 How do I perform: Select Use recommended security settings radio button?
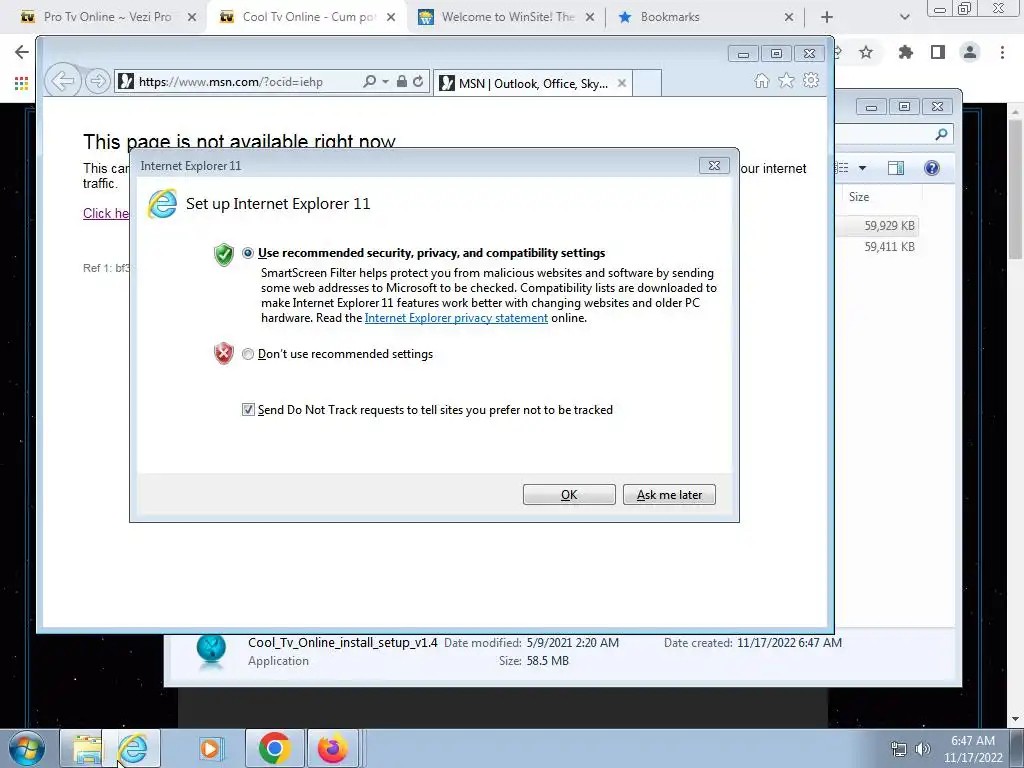(248, 253)
